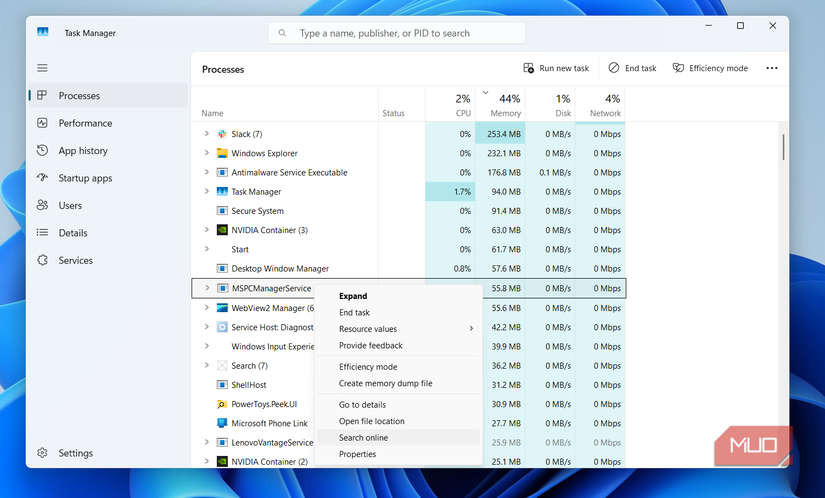Expand the Search (7) process group
The width and height of the screenshot is (825, 498).
click(207, 365)
